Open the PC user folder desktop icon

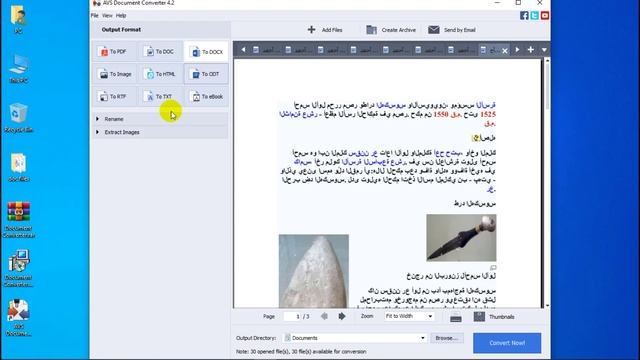[19, 19]
